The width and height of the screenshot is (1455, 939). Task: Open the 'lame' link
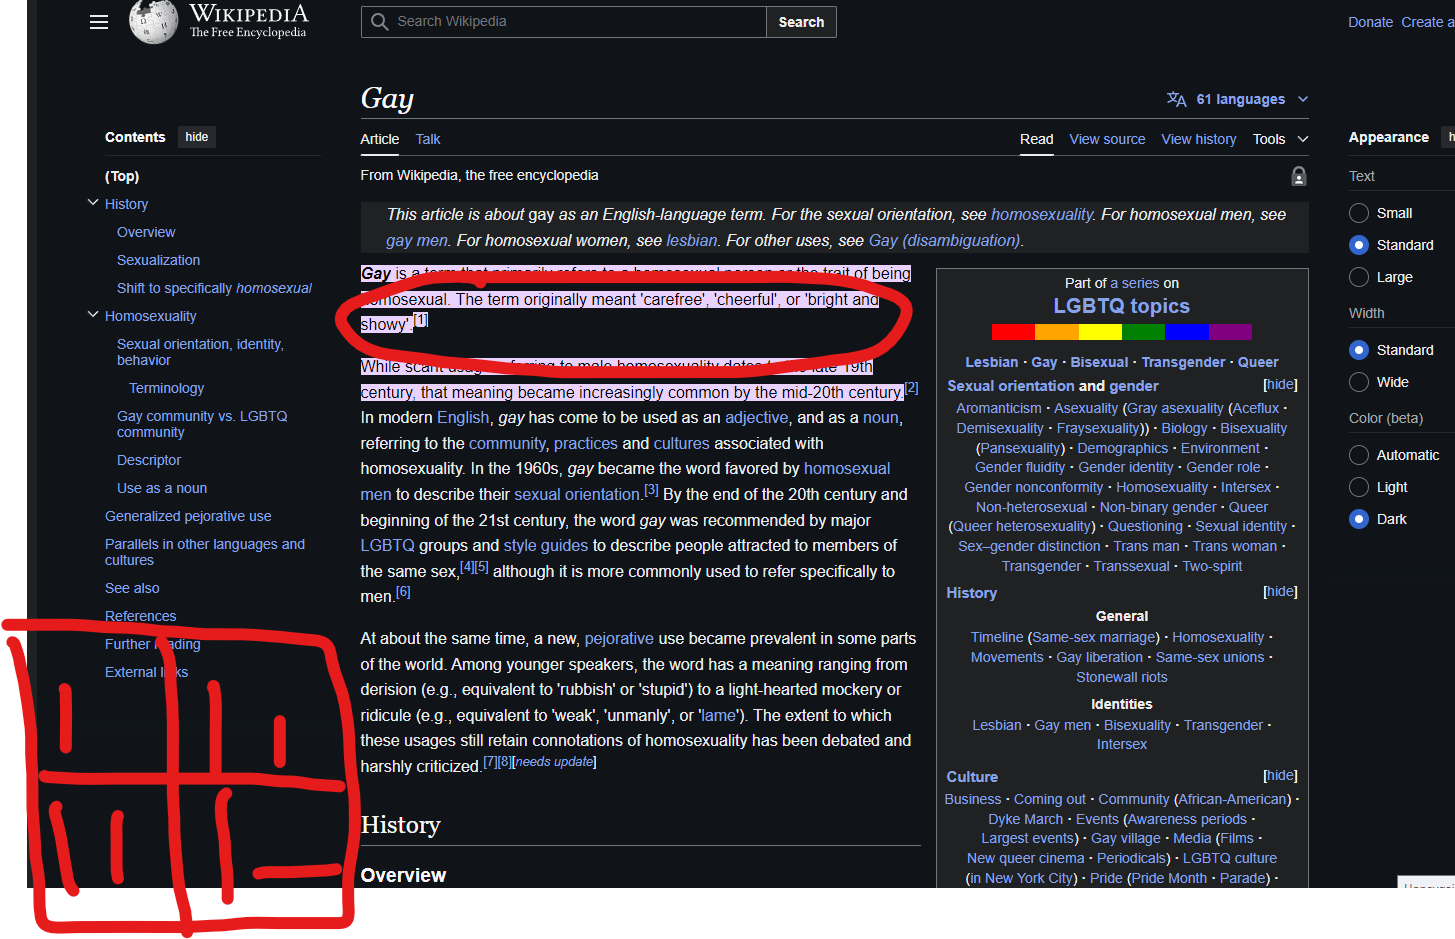coord(718,715)
